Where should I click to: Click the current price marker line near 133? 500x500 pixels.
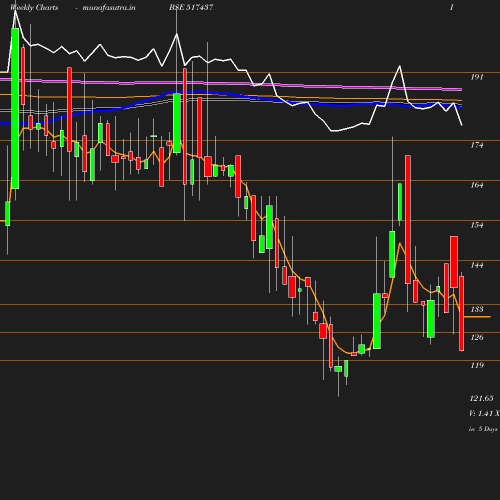tap(477, 317)
